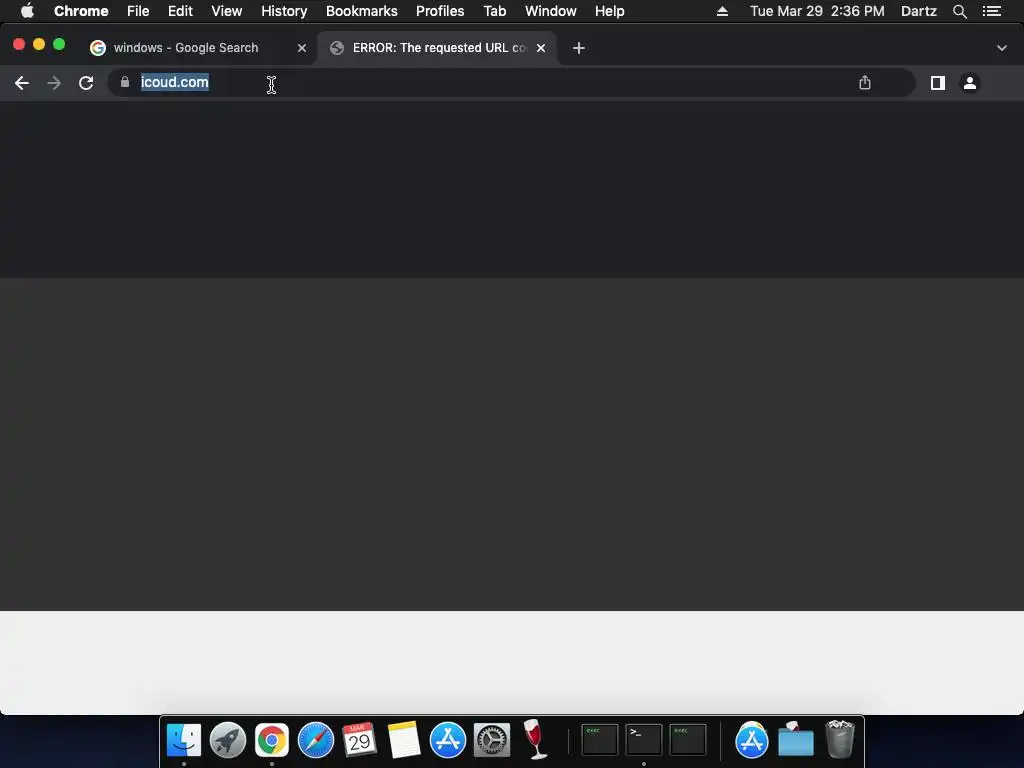Screen dimensions: 1024x768
Task: Click the lock site info icon
Action: (125, 82)
